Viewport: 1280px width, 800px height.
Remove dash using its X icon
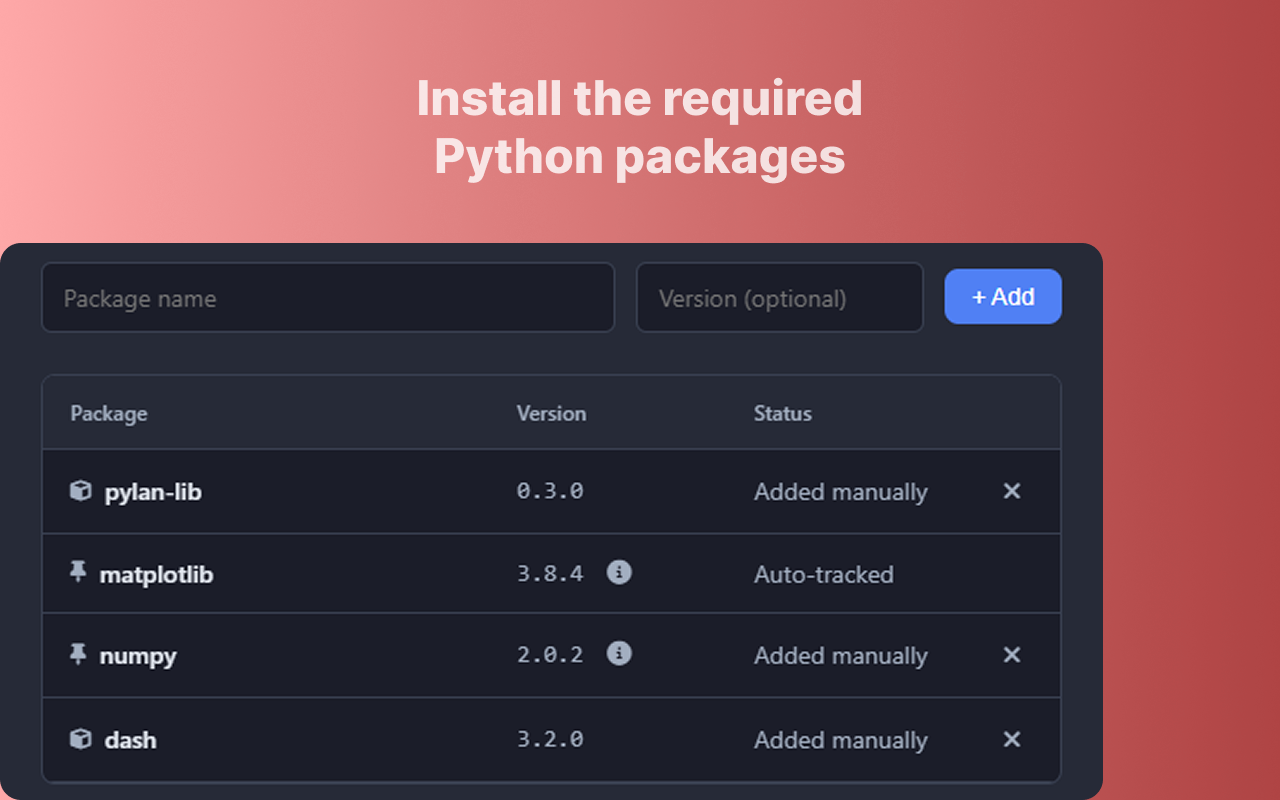[1011, 740]
